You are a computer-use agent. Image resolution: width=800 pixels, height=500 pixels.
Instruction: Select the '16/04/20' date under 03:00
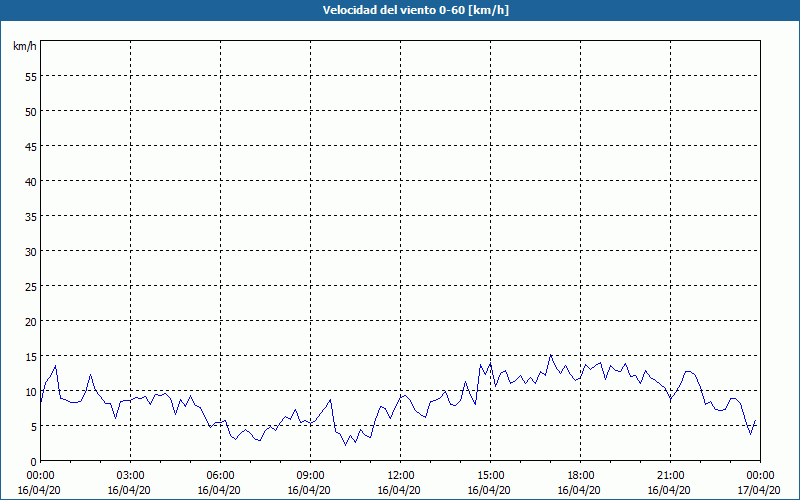[129, 490]
